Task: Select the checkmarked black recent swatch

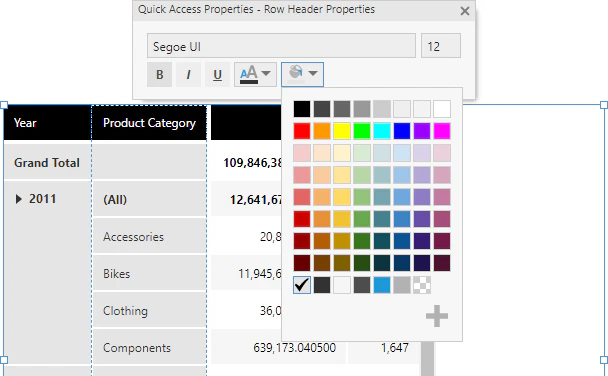Action: (x=302, y=285)
